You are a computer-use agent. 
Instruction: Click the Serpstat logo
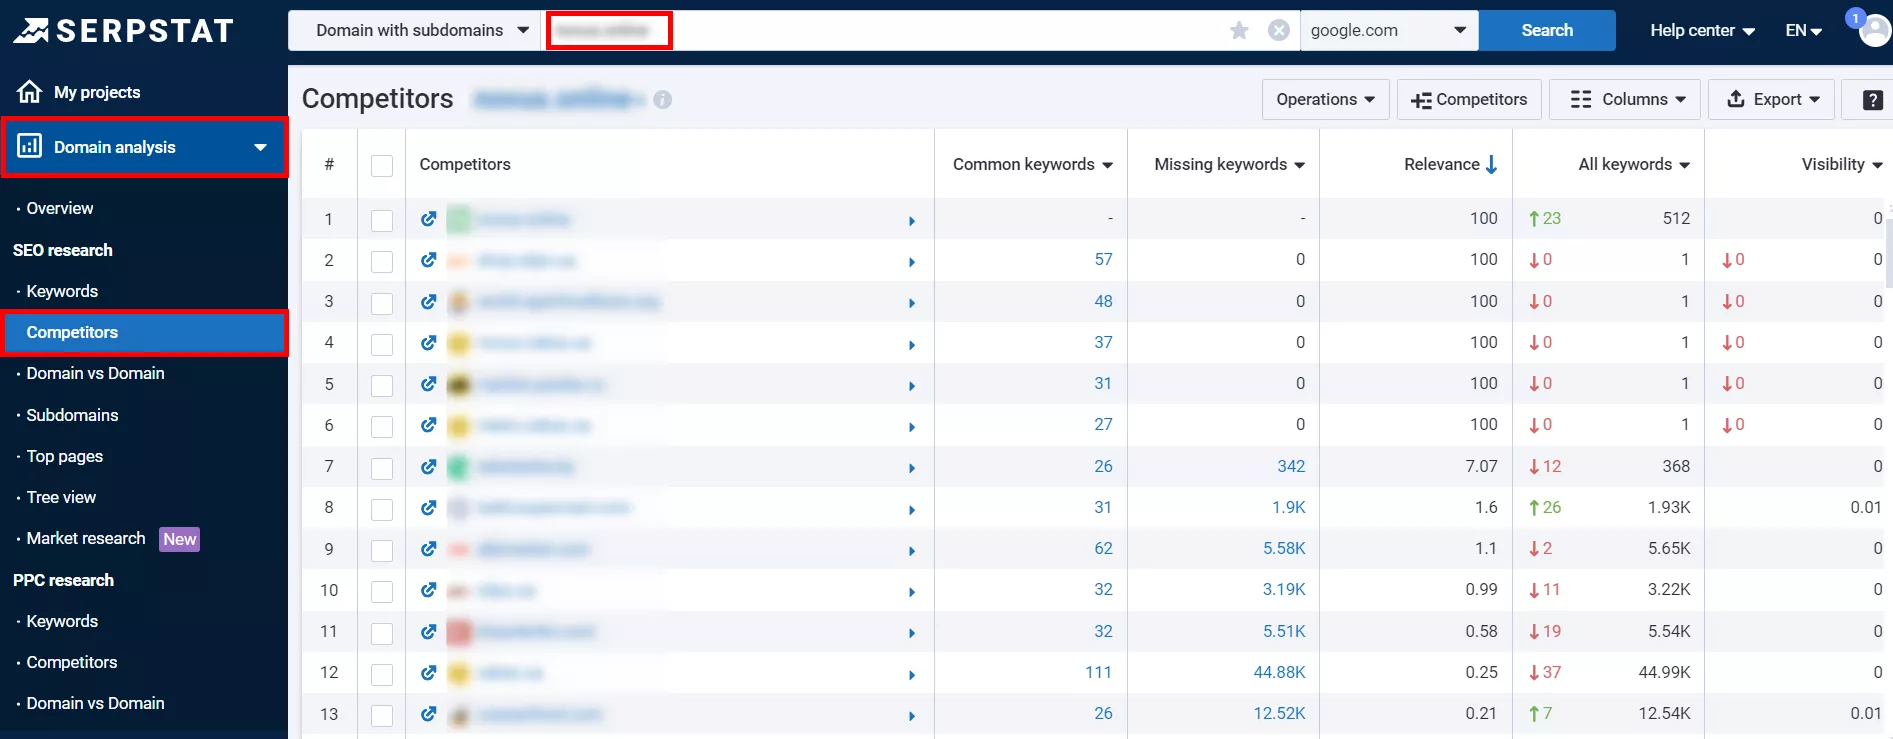tap(124, 31)
